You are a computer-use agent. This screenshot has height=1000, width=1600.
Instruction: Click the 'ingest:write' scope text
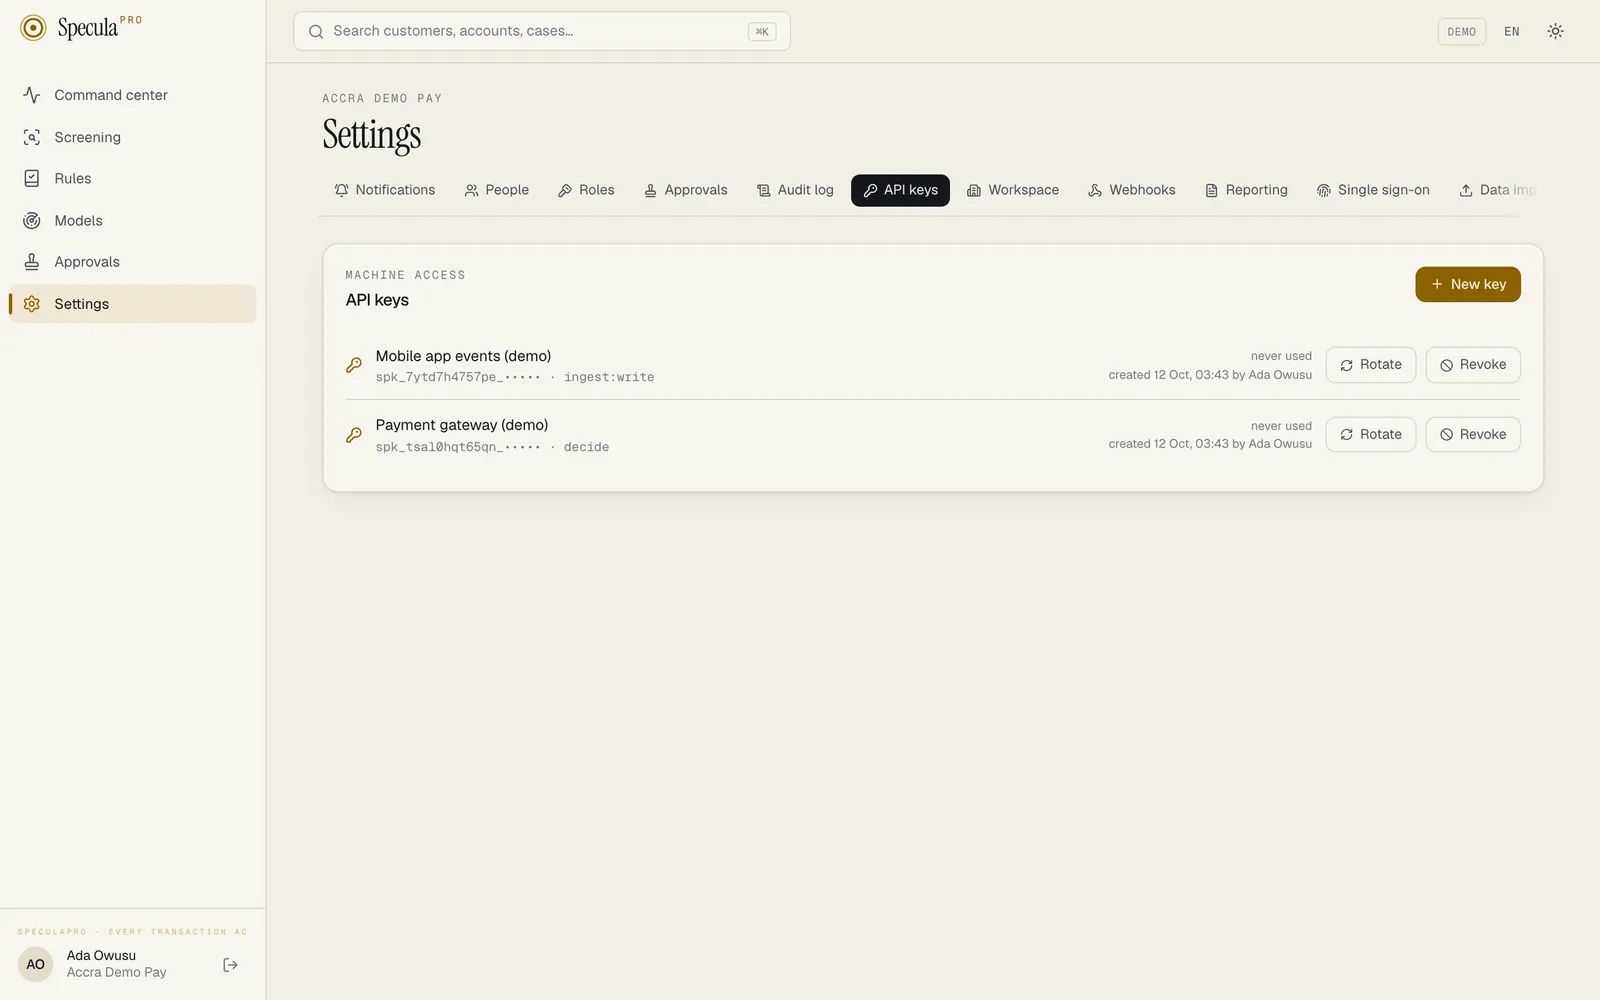609,377
